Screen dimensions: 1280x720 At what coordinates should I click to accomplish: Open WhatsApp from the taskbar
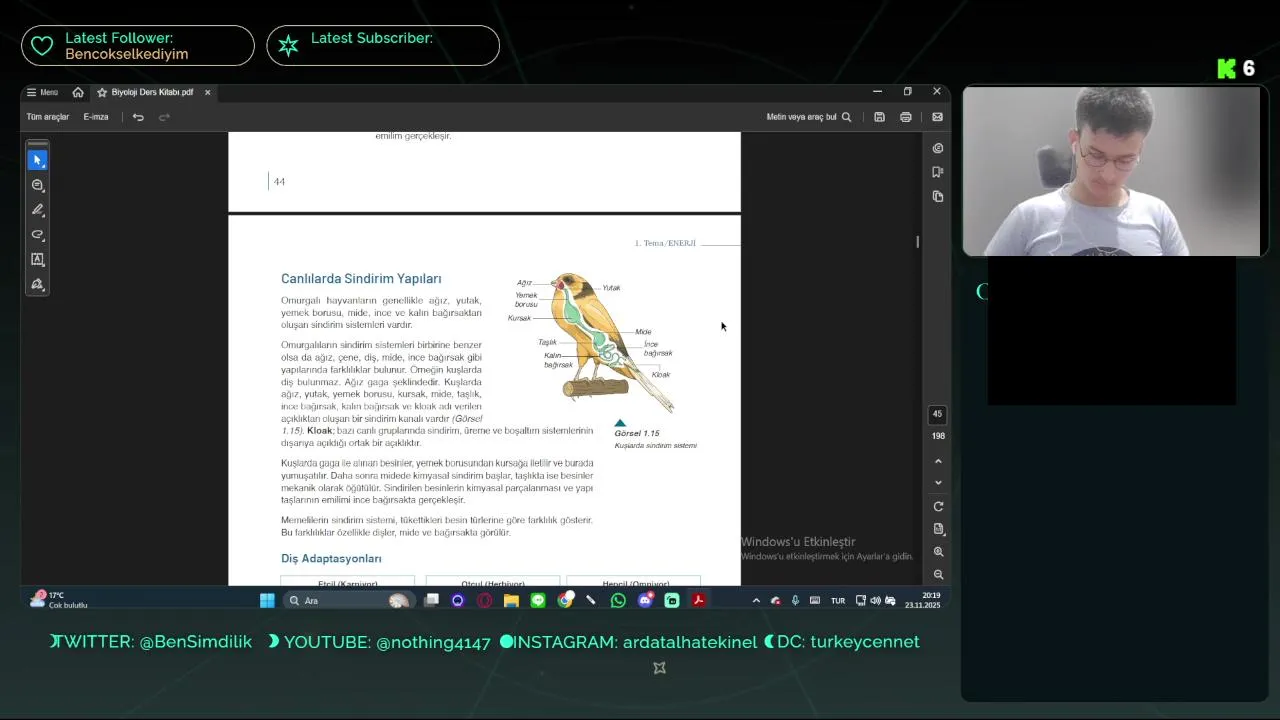(x=618, y=600)
